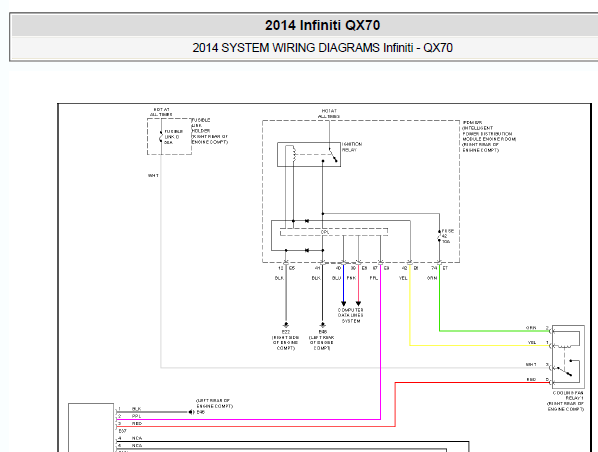
Task: Click 'HOT AT ALL TIMES' above fusible link
Action: click(x=161, y=112)
